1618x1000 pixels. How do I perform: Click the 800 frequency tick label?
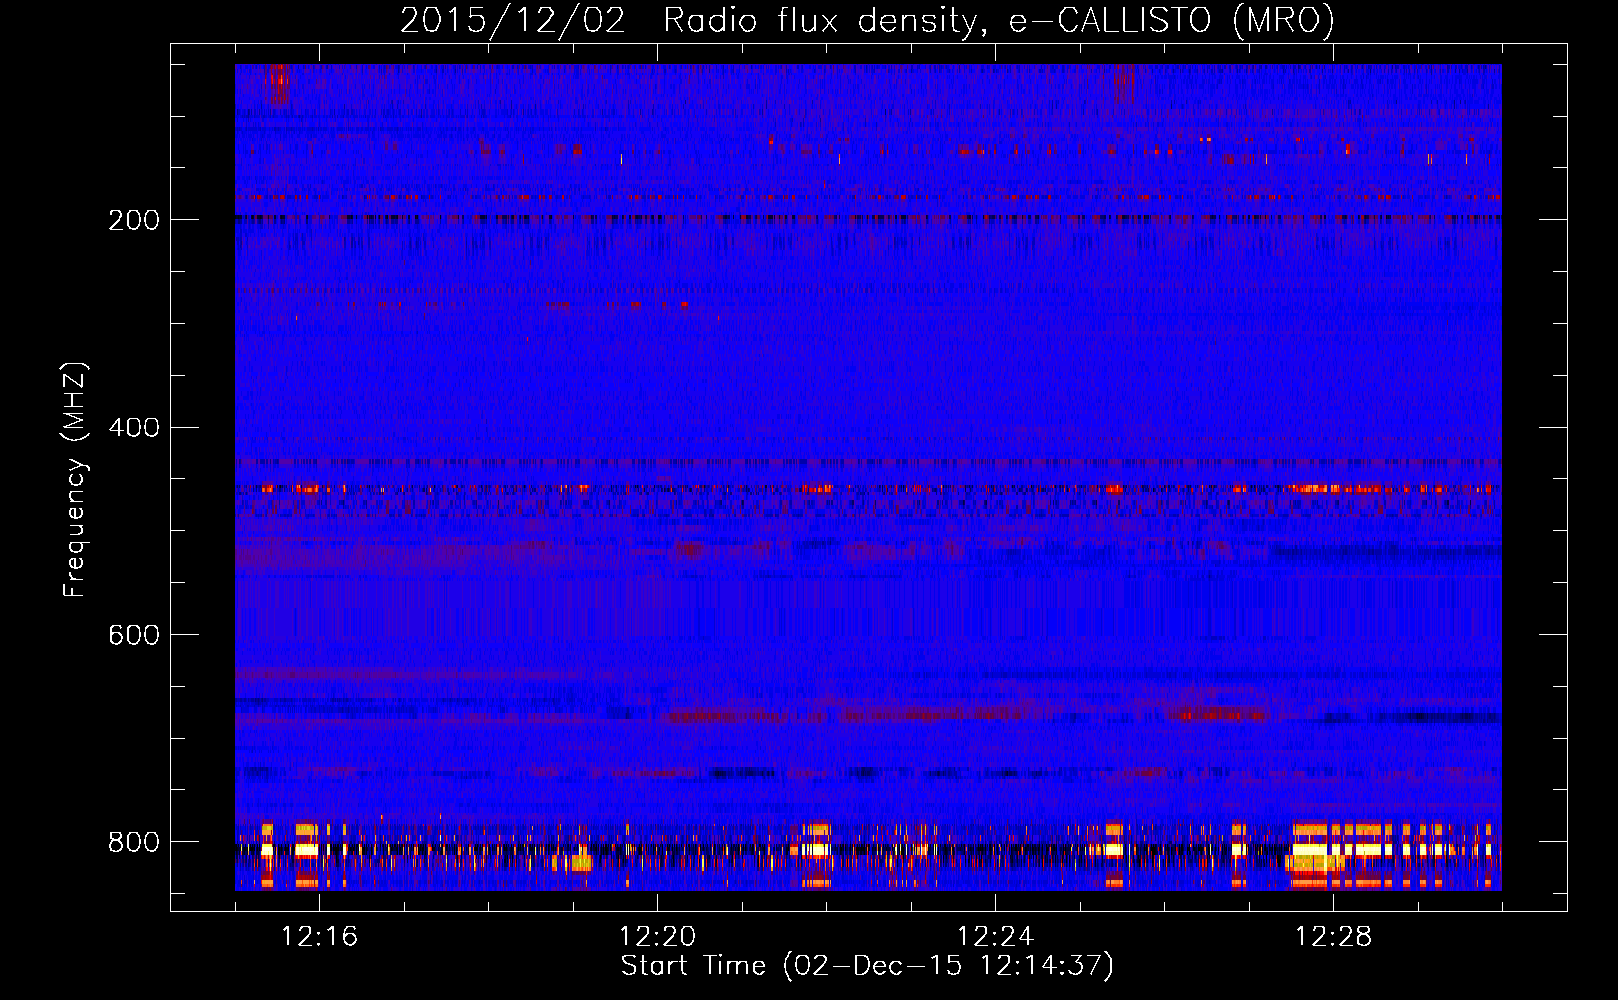click(x=133, y=842)
